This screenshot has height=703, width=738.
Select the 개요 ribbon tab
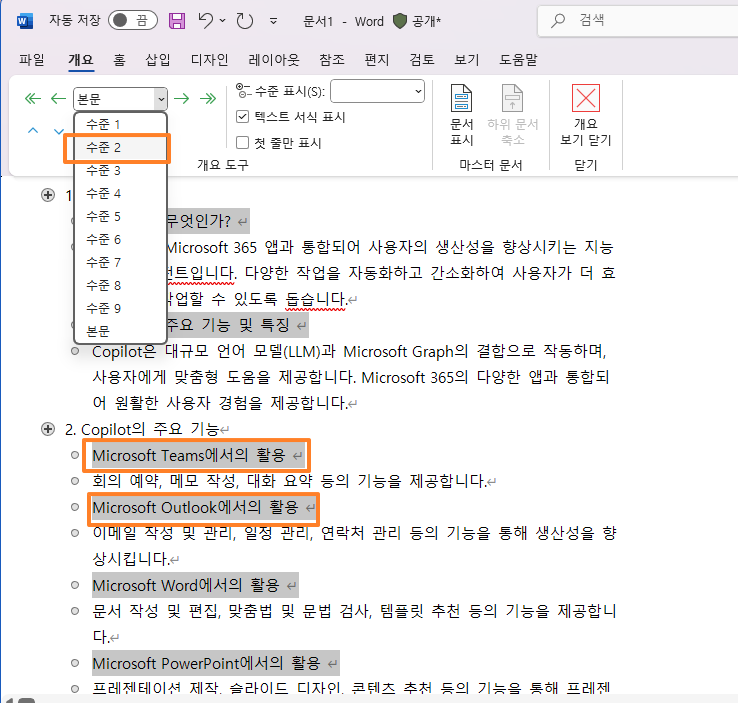click(81, 60)
